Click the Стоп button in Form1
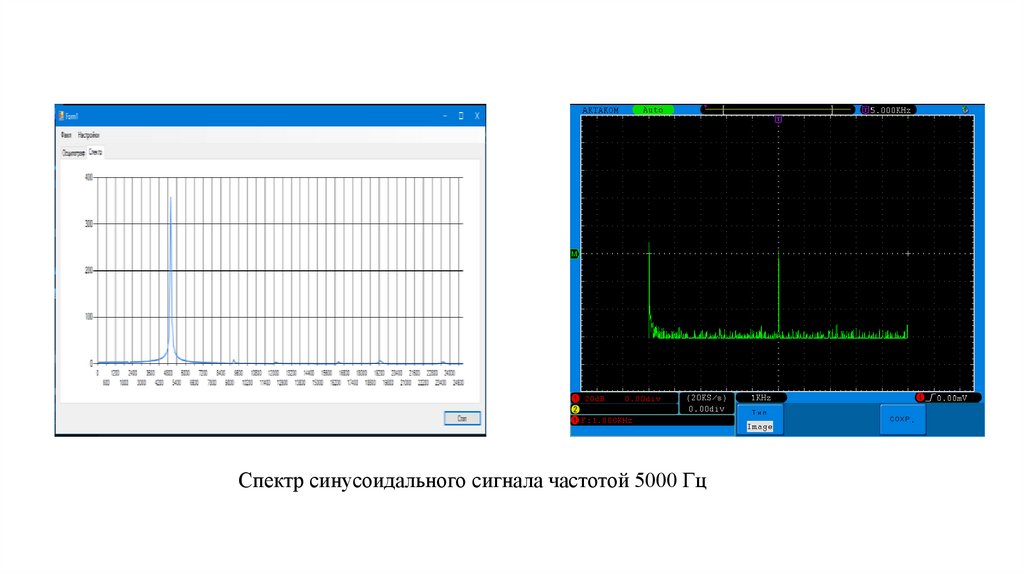The width and height of the screenshot is (1024, 574). point(462,418)
